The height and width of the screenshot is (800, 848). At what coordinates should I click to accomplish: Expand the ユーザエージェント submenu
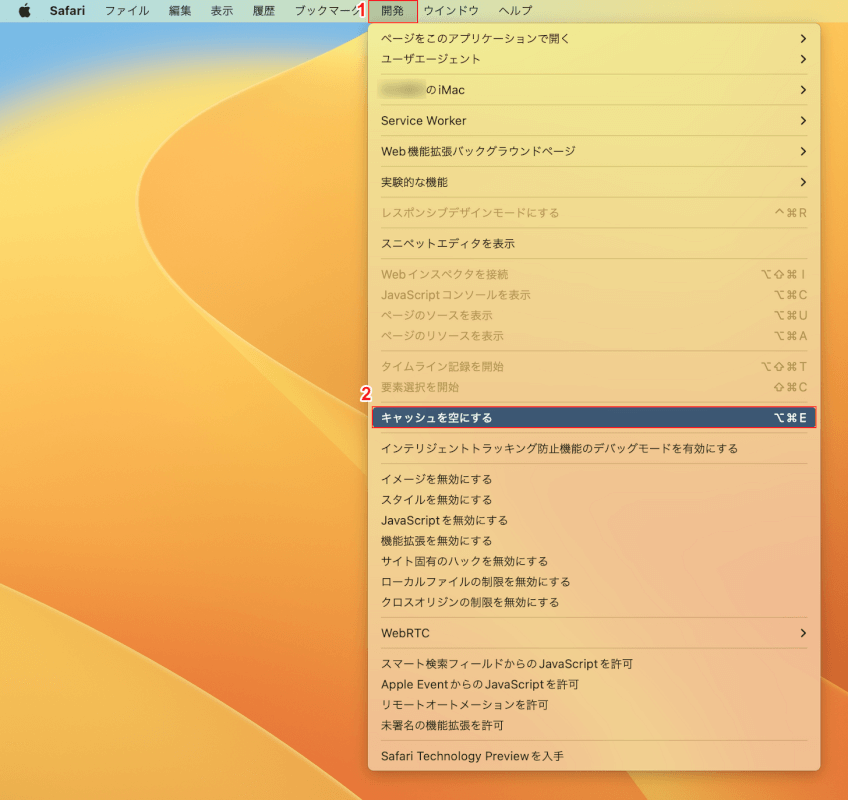tap(594, 59)
